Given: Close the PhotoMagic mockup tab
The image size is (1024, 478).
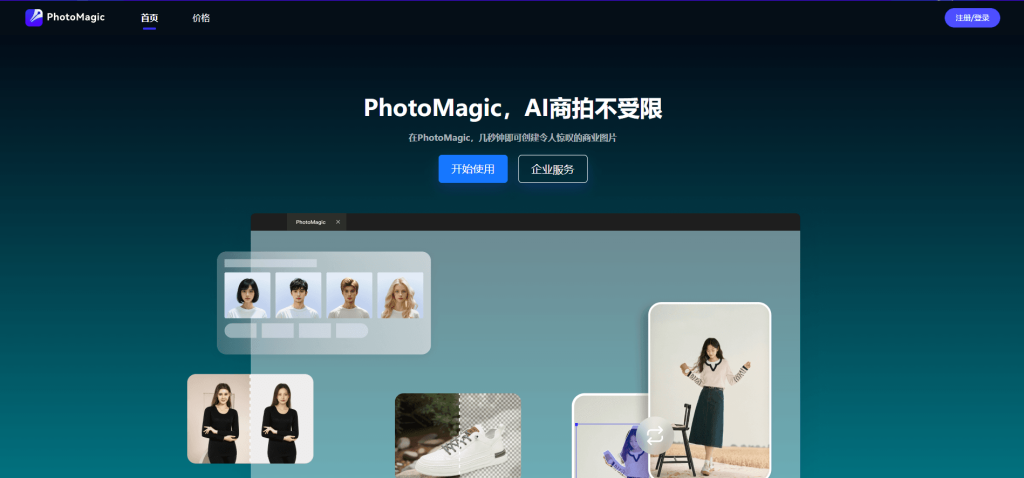Looking at the screenshot, I should [x=338, y=222].
